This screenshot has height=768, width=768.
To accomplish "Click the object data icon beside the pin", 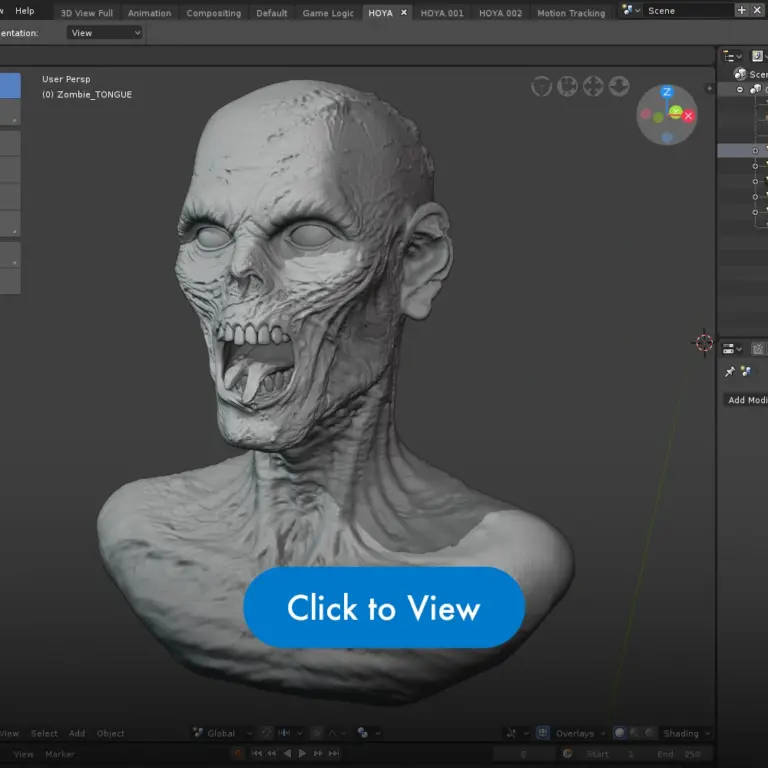I will click(x=746, y=372).
